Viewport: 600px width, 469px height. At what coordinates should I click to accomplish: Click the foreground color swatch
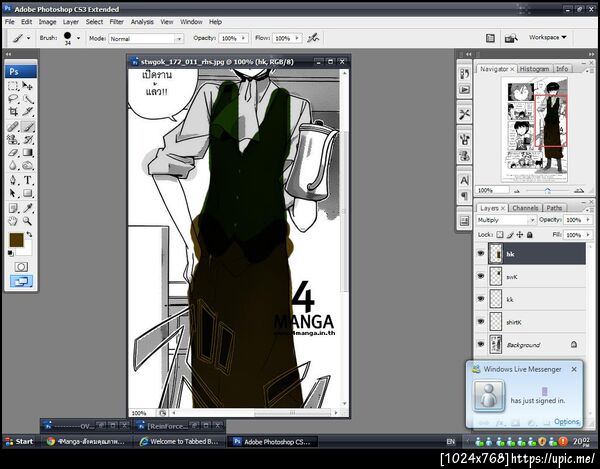coord(16,240)
